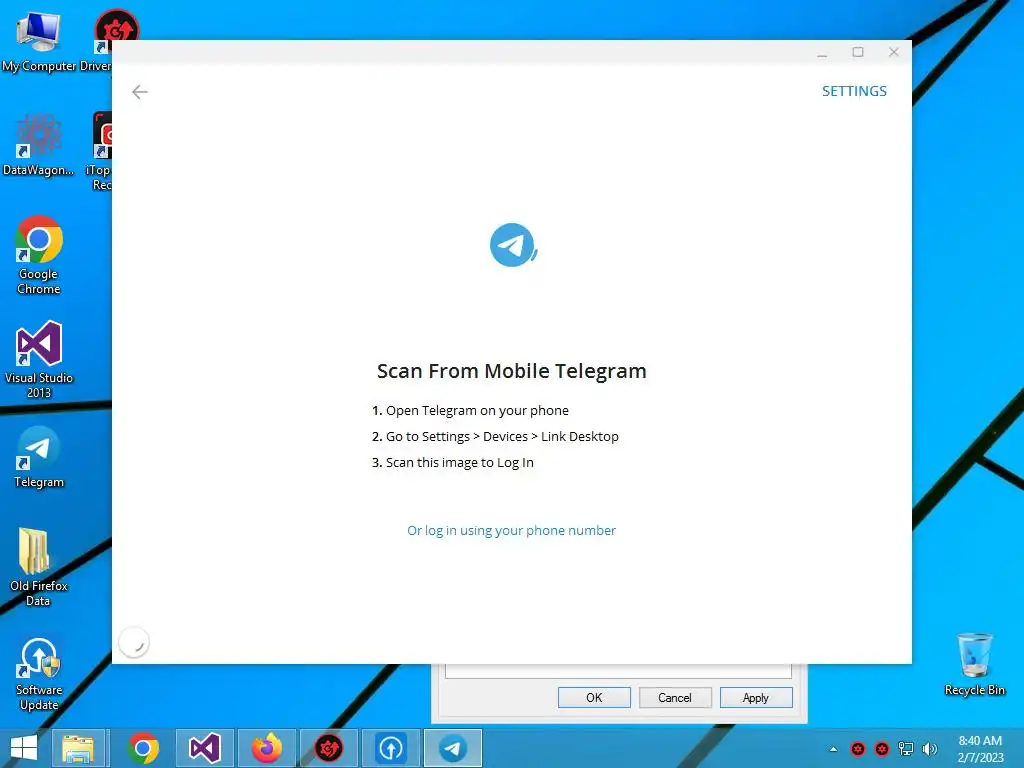Viewport: 1024px width, 768px height.
Task: Open the Software Update app in taskbar
Action: (x=391, y=748)
